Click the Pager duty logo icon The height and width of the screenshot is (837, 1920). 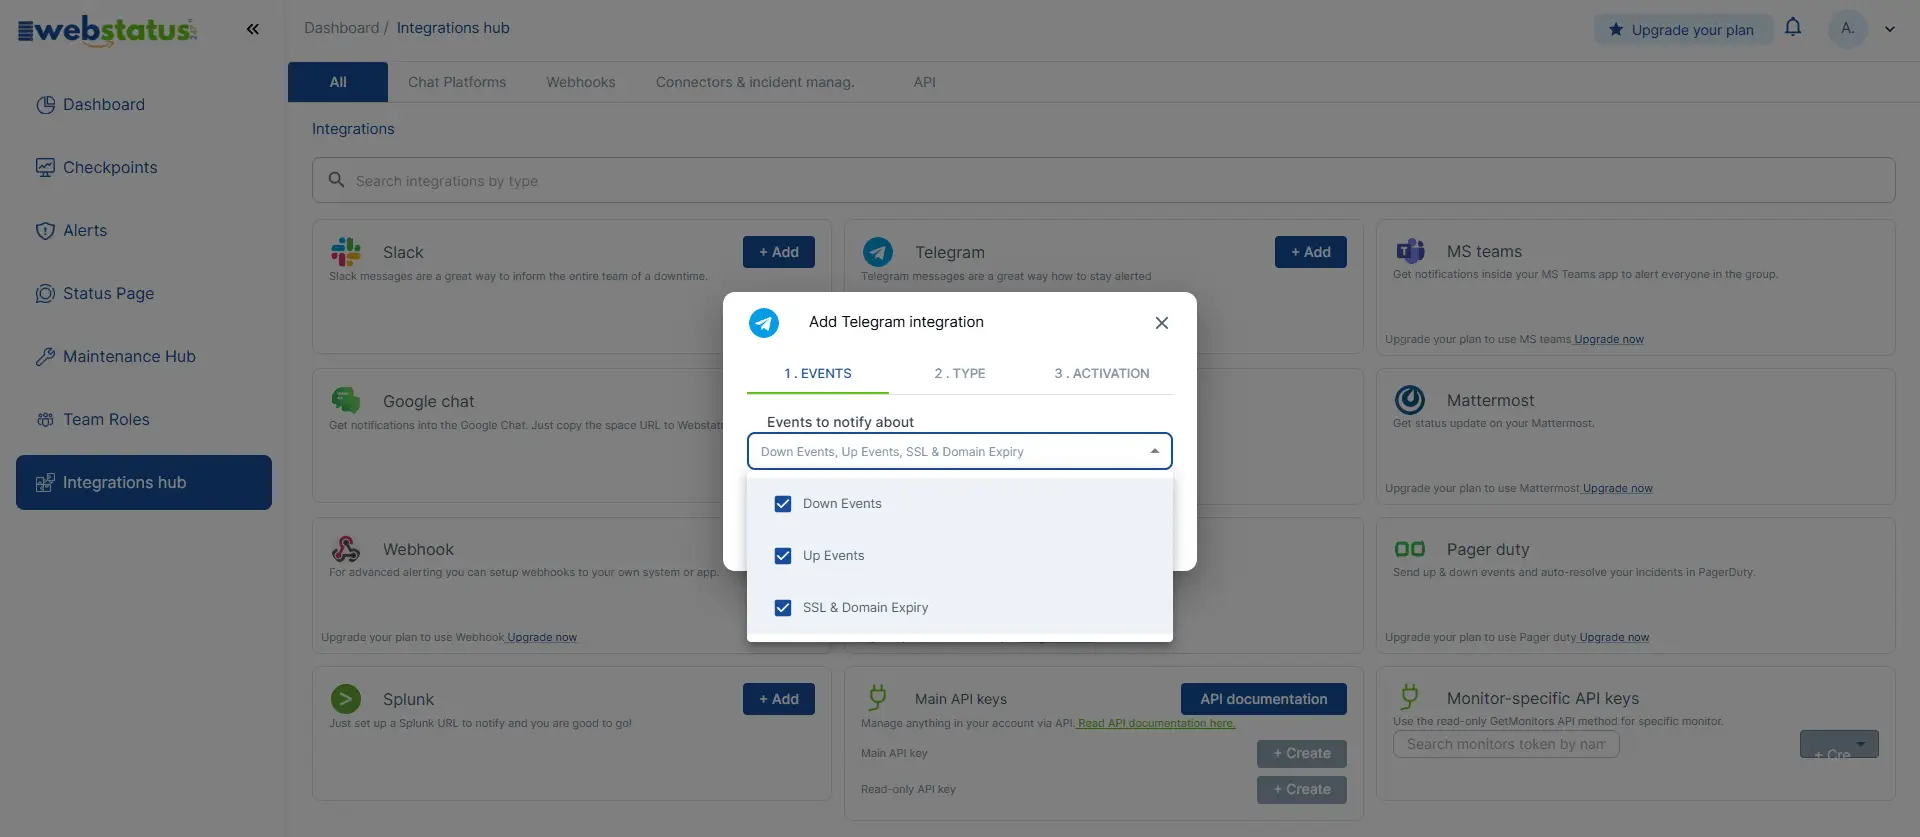1410,549
